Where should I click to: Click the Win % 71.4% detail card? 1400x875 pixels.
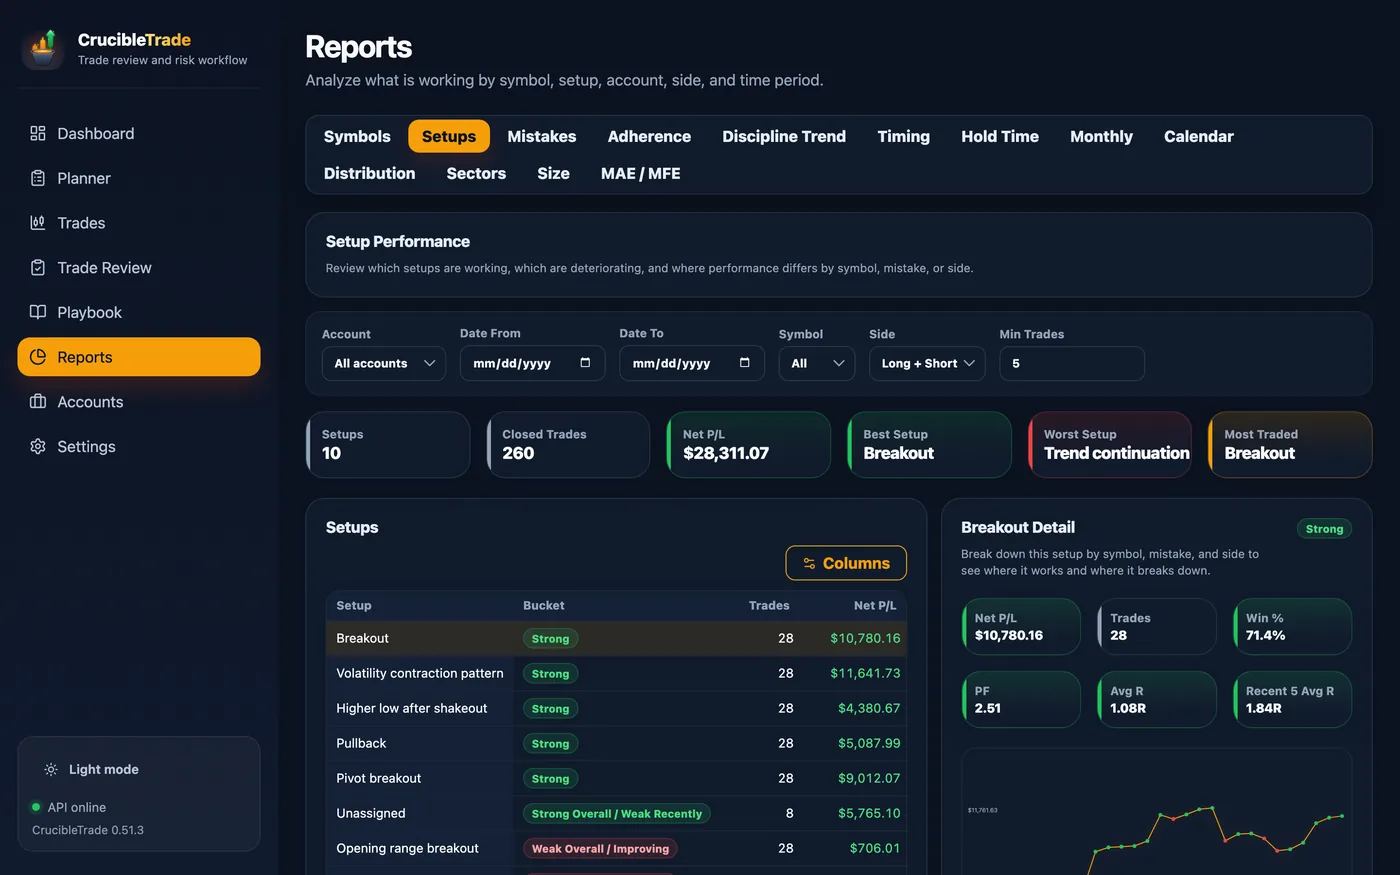click(x=1292, y=627)
